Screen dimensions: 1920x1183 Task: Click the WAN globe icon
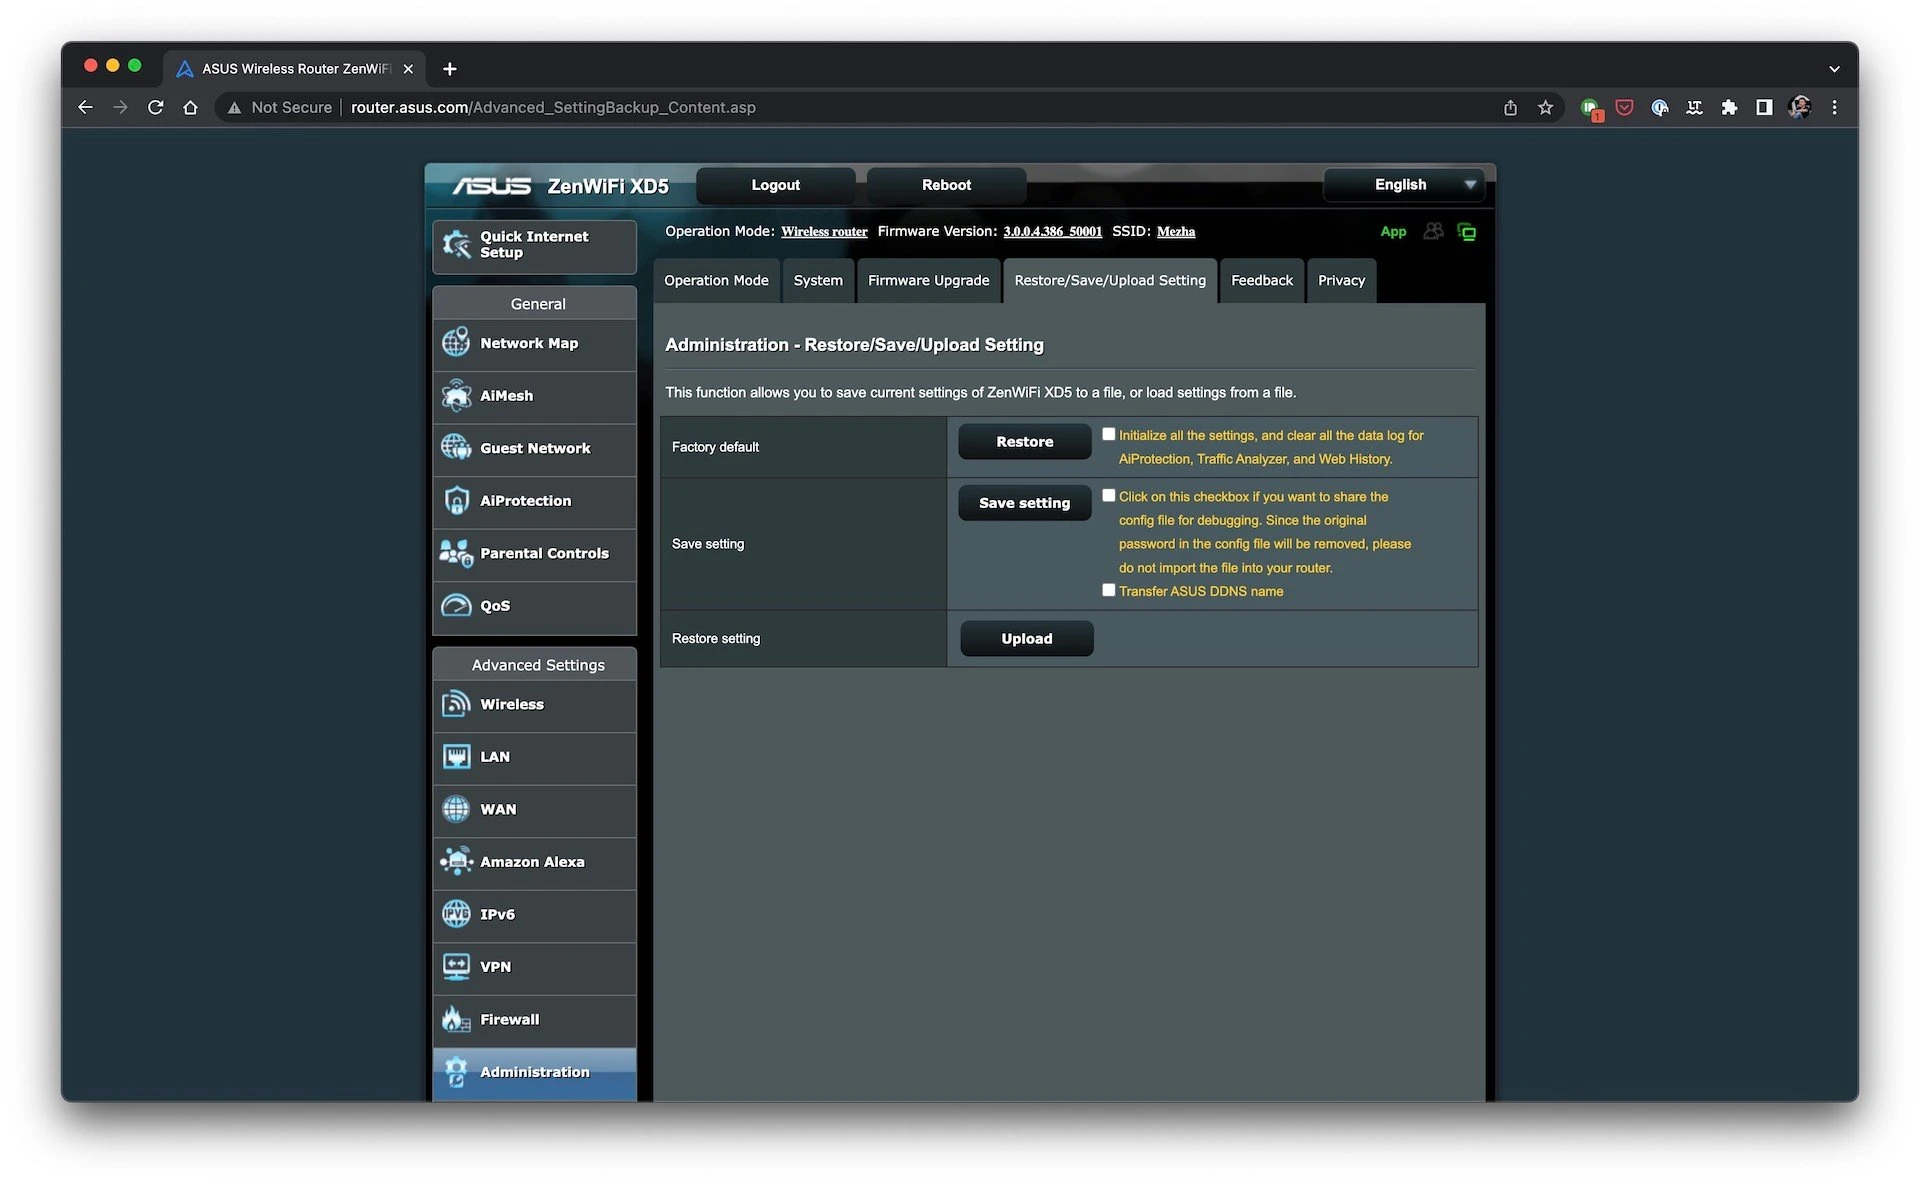click(456, 809)
